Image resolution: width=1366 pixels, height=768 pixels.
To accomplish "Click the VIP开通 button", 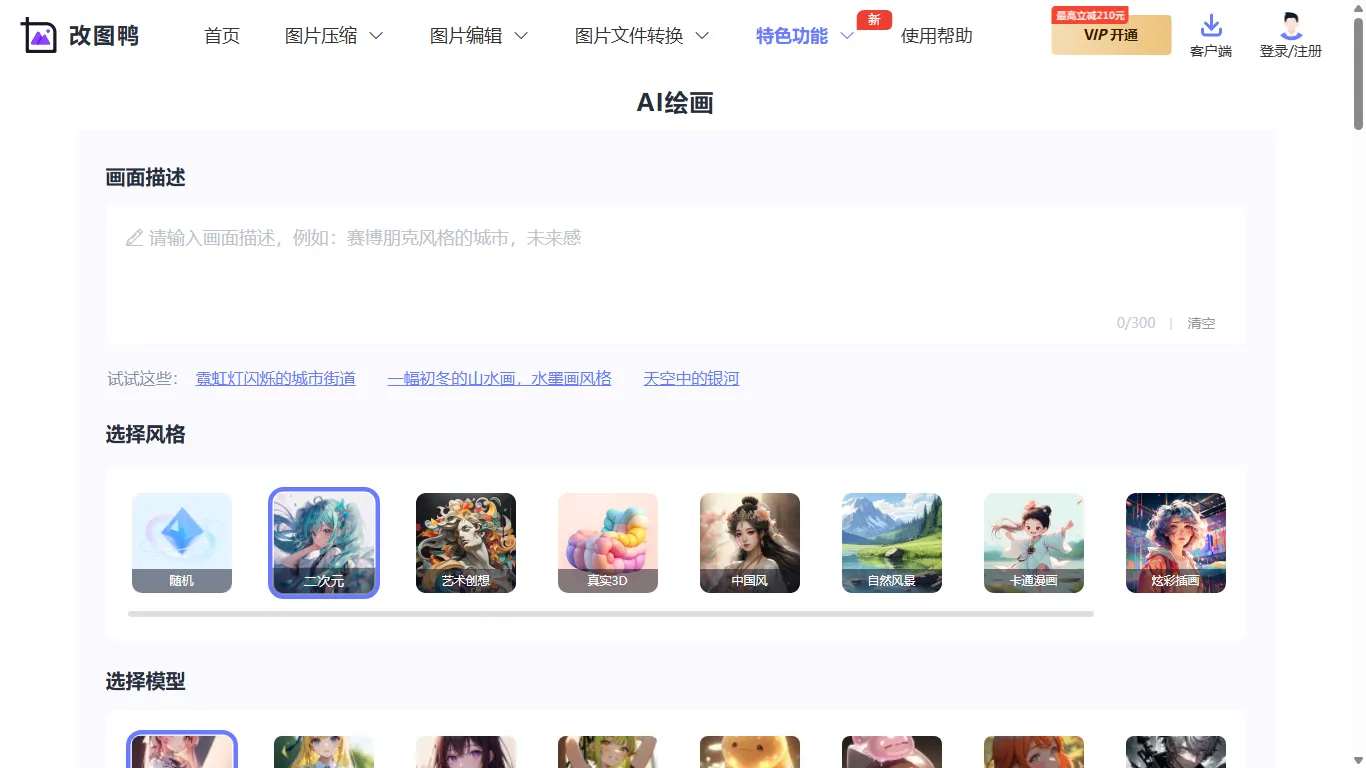I will click(1111, 34).
